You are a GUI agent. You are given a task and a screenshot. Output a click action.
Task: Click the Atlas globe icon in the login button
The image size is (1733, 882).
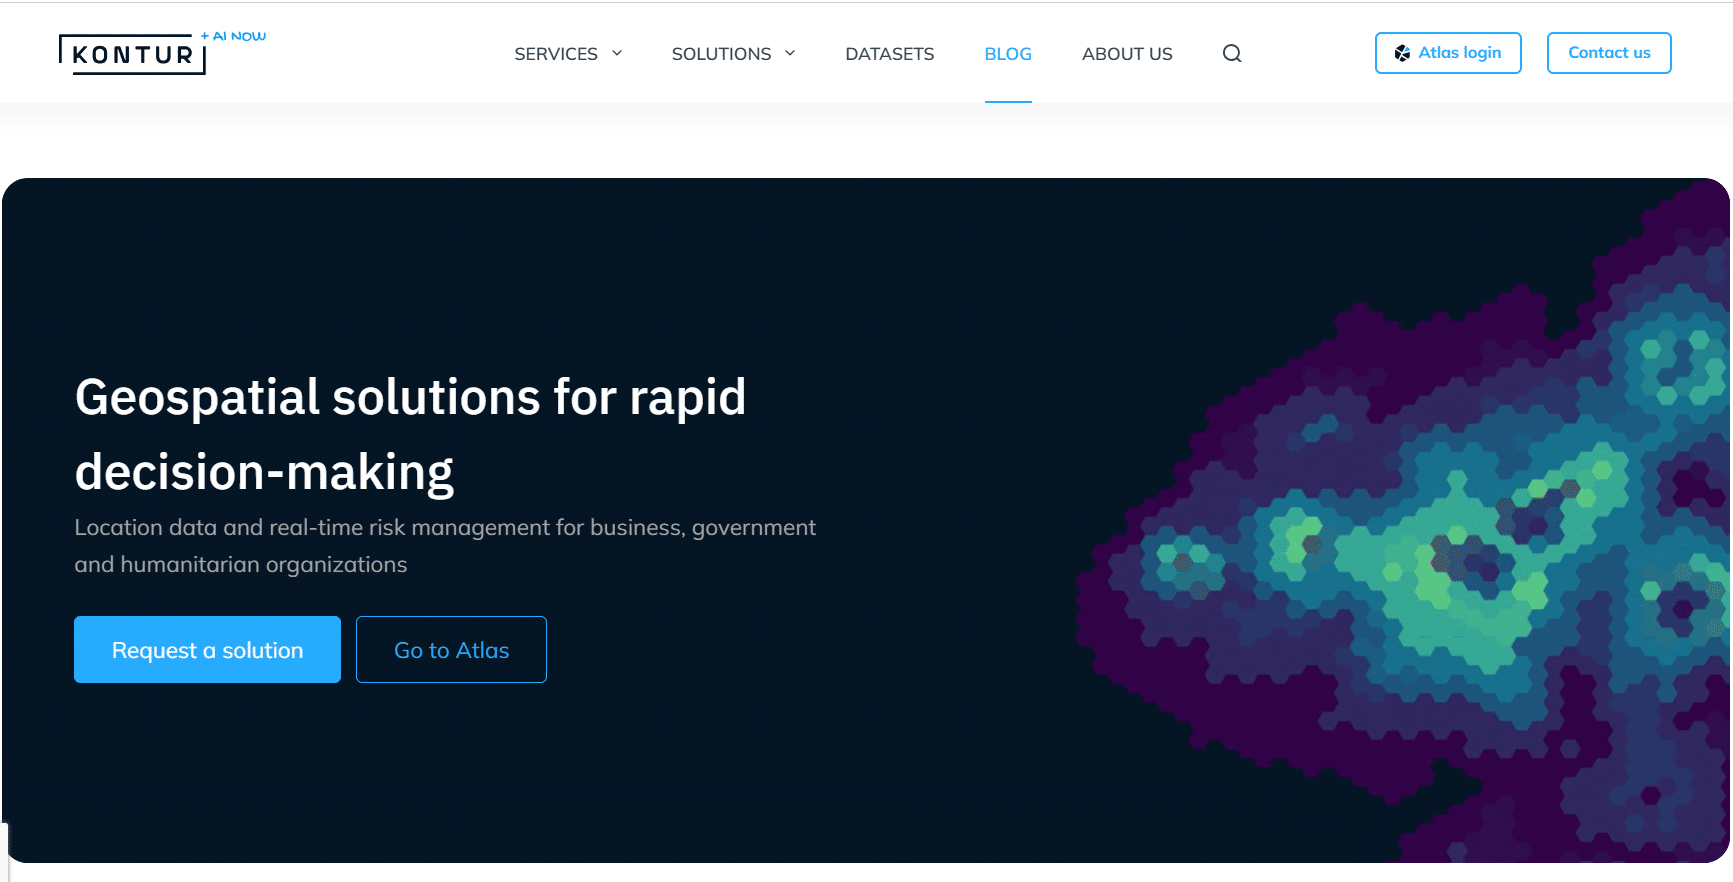pos(1402,53)
